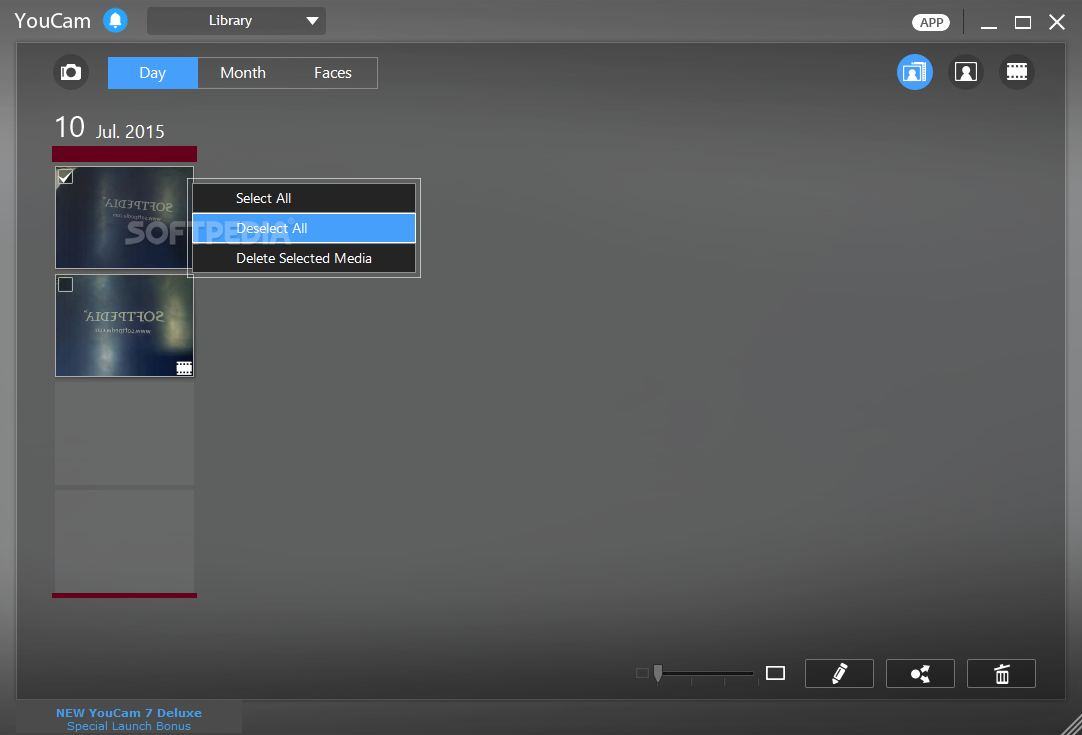Uncheck the first thumbnail's checkbox
This screenshot has height=735, width=1082.
click(x=66, y=177)
